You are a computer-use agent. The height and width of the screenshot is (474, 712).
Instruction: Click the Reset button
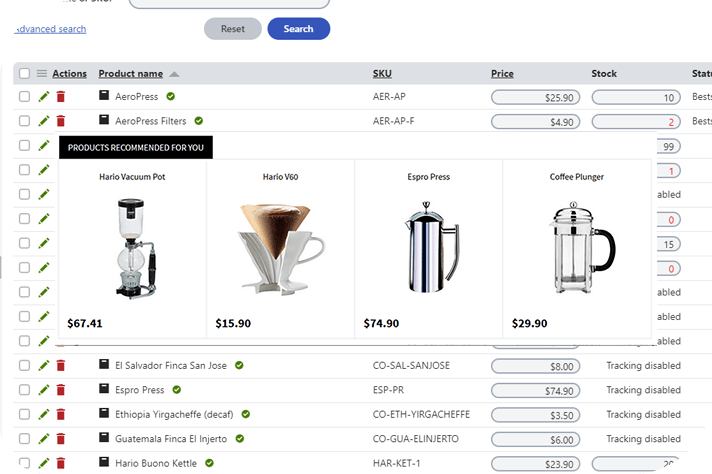233,29
